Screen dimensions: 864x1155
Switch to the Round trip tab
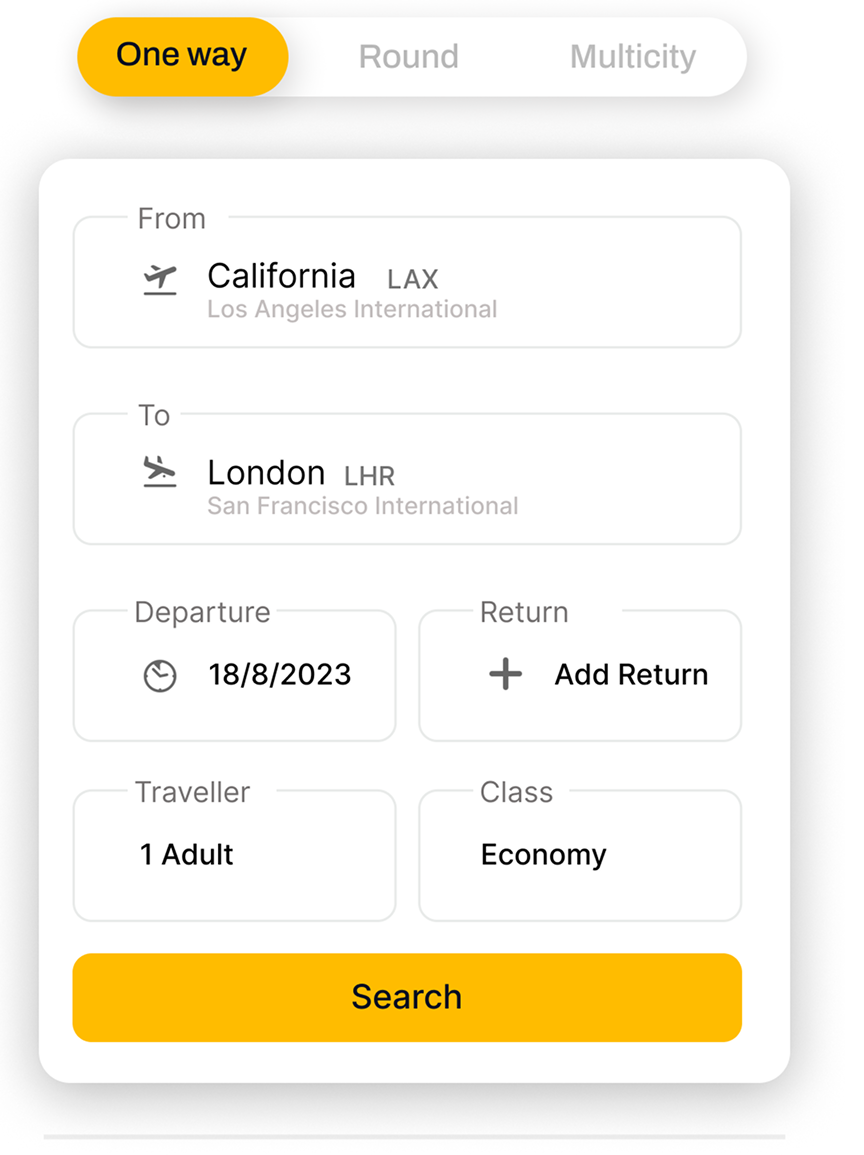point(408,57)
